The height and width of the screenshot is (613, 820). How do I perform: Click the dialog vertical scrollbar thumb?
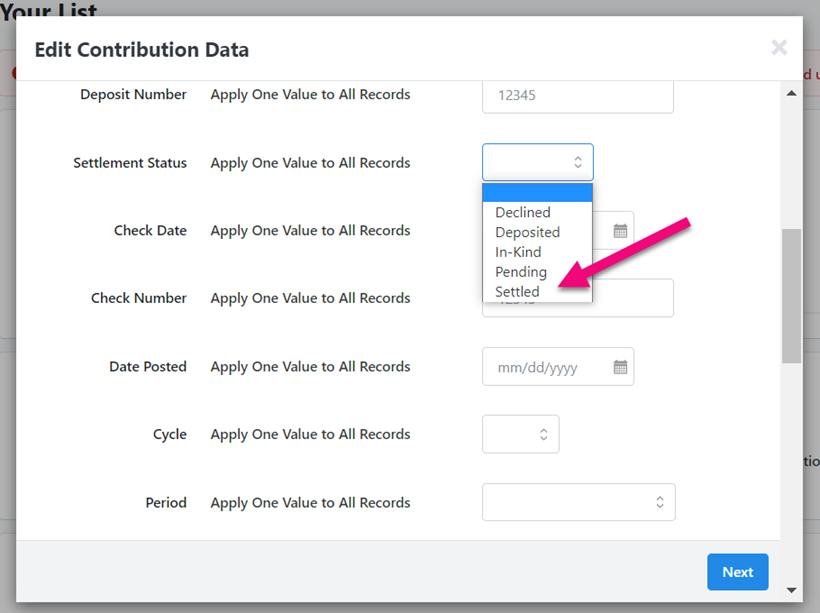click(x=792, y=295)
